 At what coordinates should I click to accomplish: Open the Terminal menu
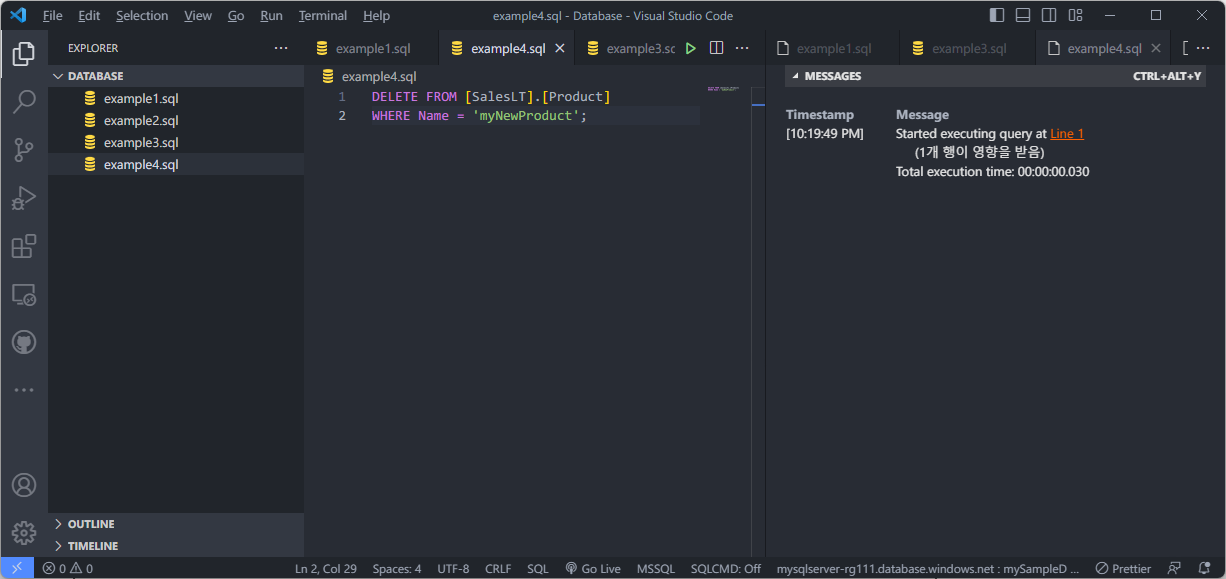323,16
